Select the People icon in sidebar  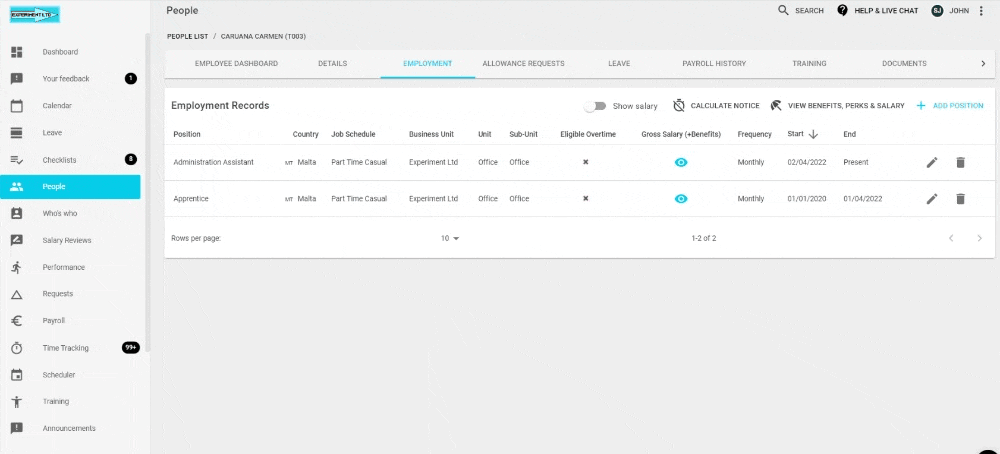17,187
